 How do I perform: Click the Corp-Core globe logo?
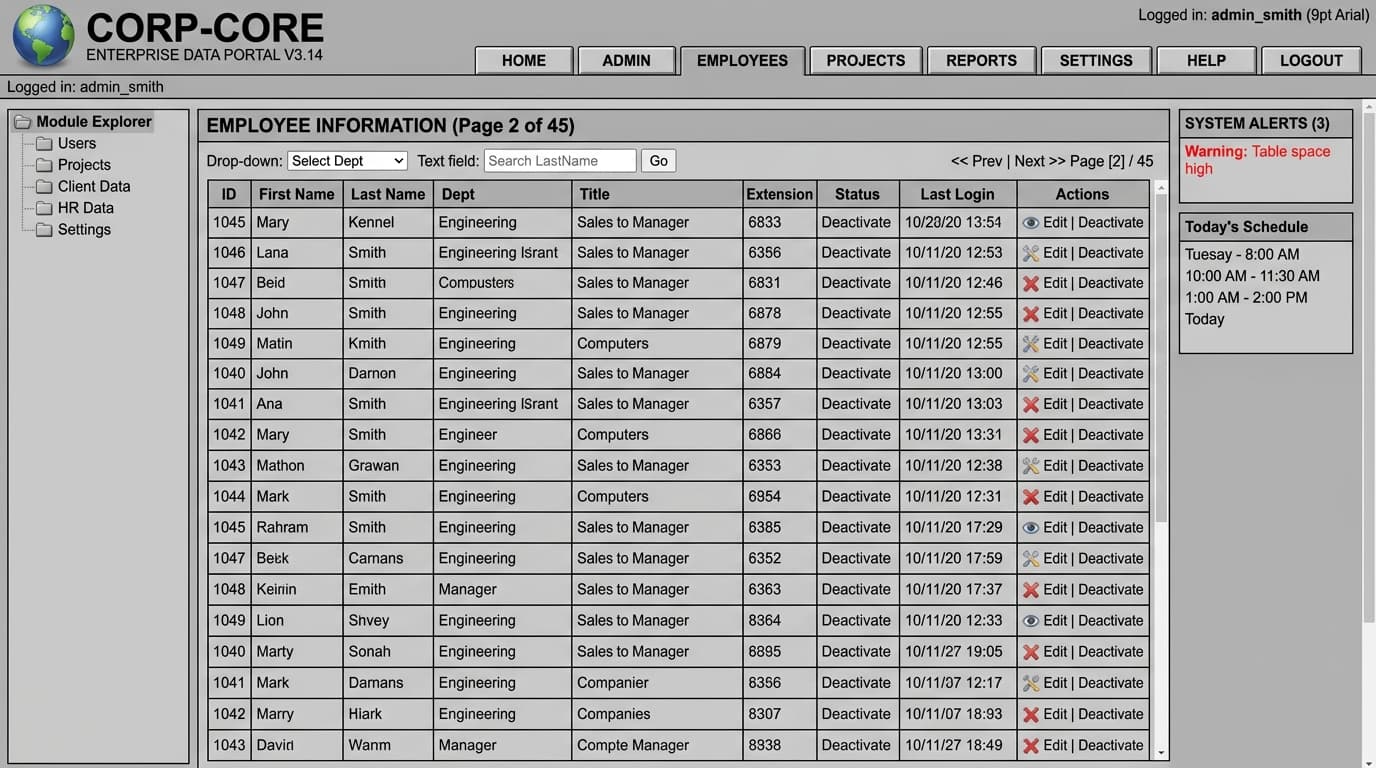[x=43, y=36]
